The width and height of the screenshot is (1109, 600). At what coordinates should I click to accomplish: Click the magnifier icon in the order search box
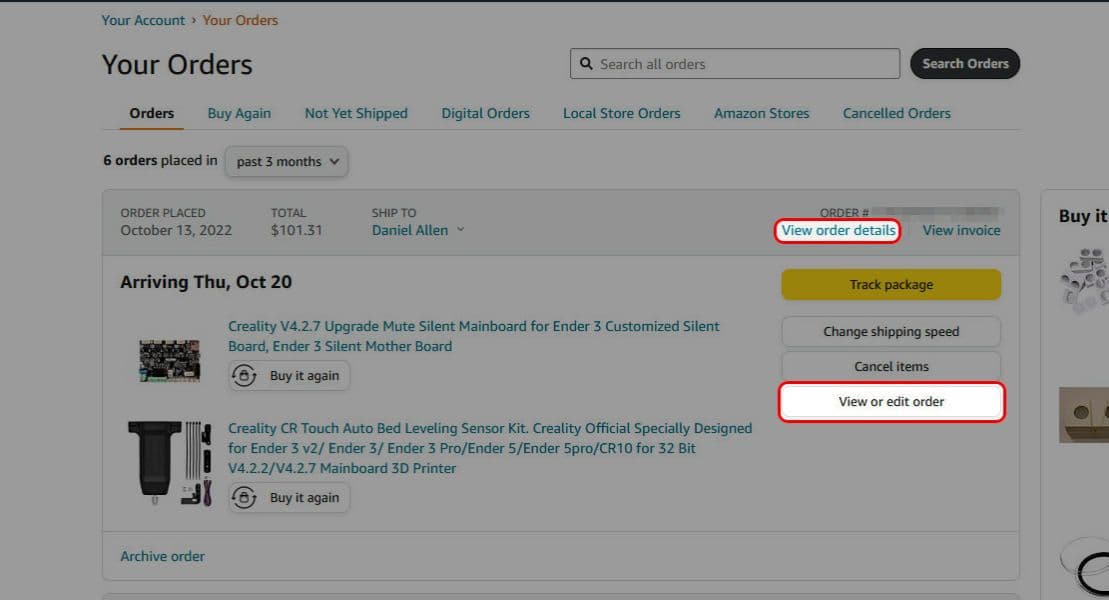point(586,63)
